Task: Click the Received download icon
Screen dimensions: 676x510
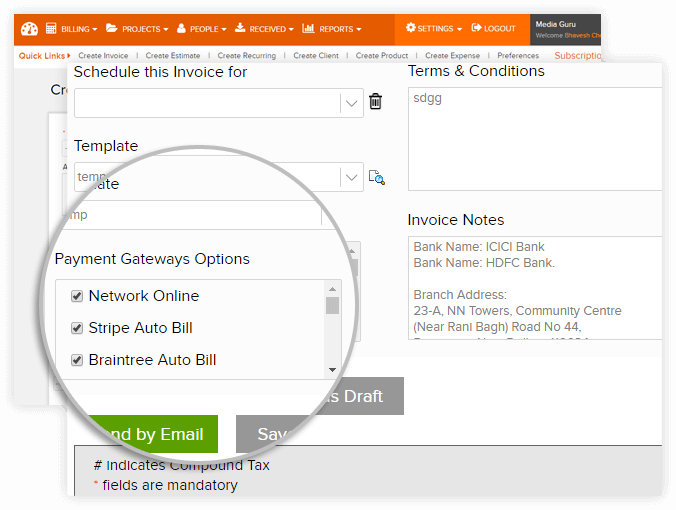Action: coord(240,28)
